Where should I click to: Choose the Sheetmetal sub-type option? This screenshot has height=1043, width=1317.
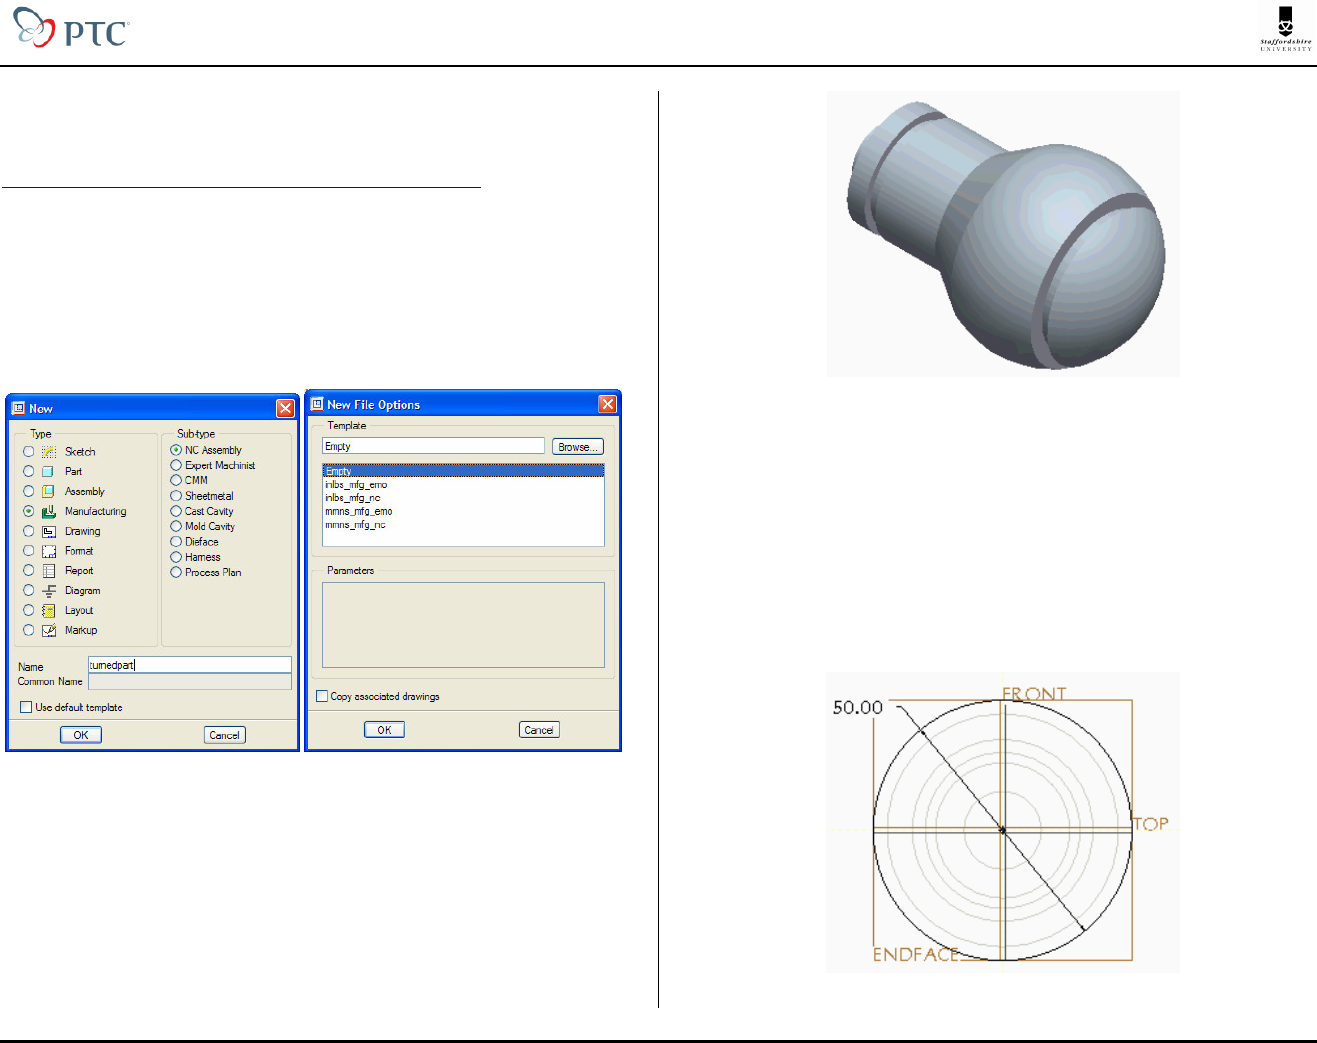click(176, 496)
